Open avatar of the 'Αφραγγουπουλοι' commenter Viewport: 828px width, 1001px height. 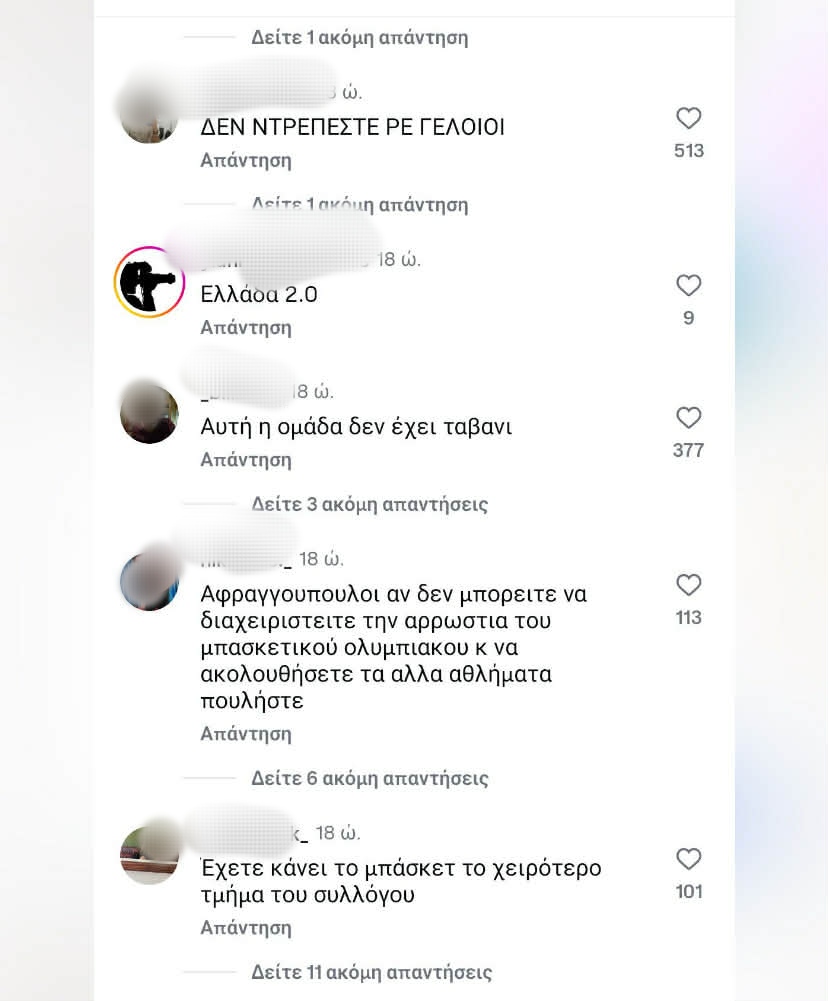click(x=149, y=581)
